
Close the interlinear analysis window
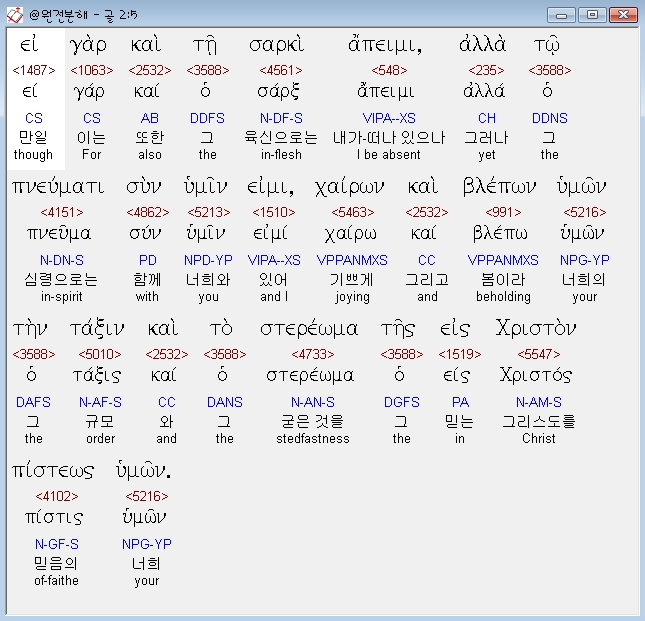[x=623, y=15]
